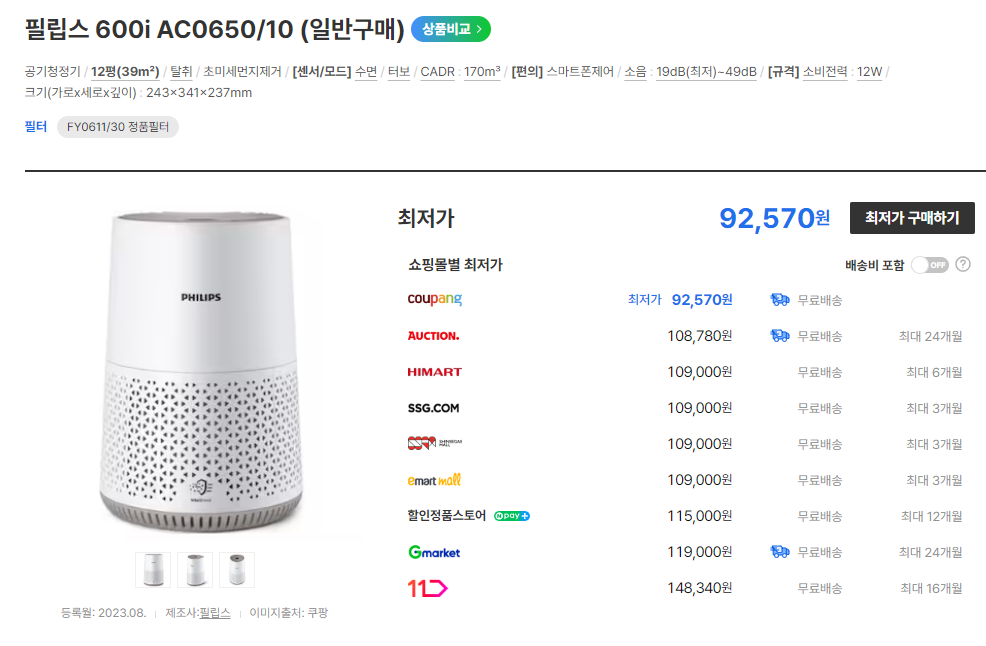
Task: Click the question mark help icon
Action: 963,265
